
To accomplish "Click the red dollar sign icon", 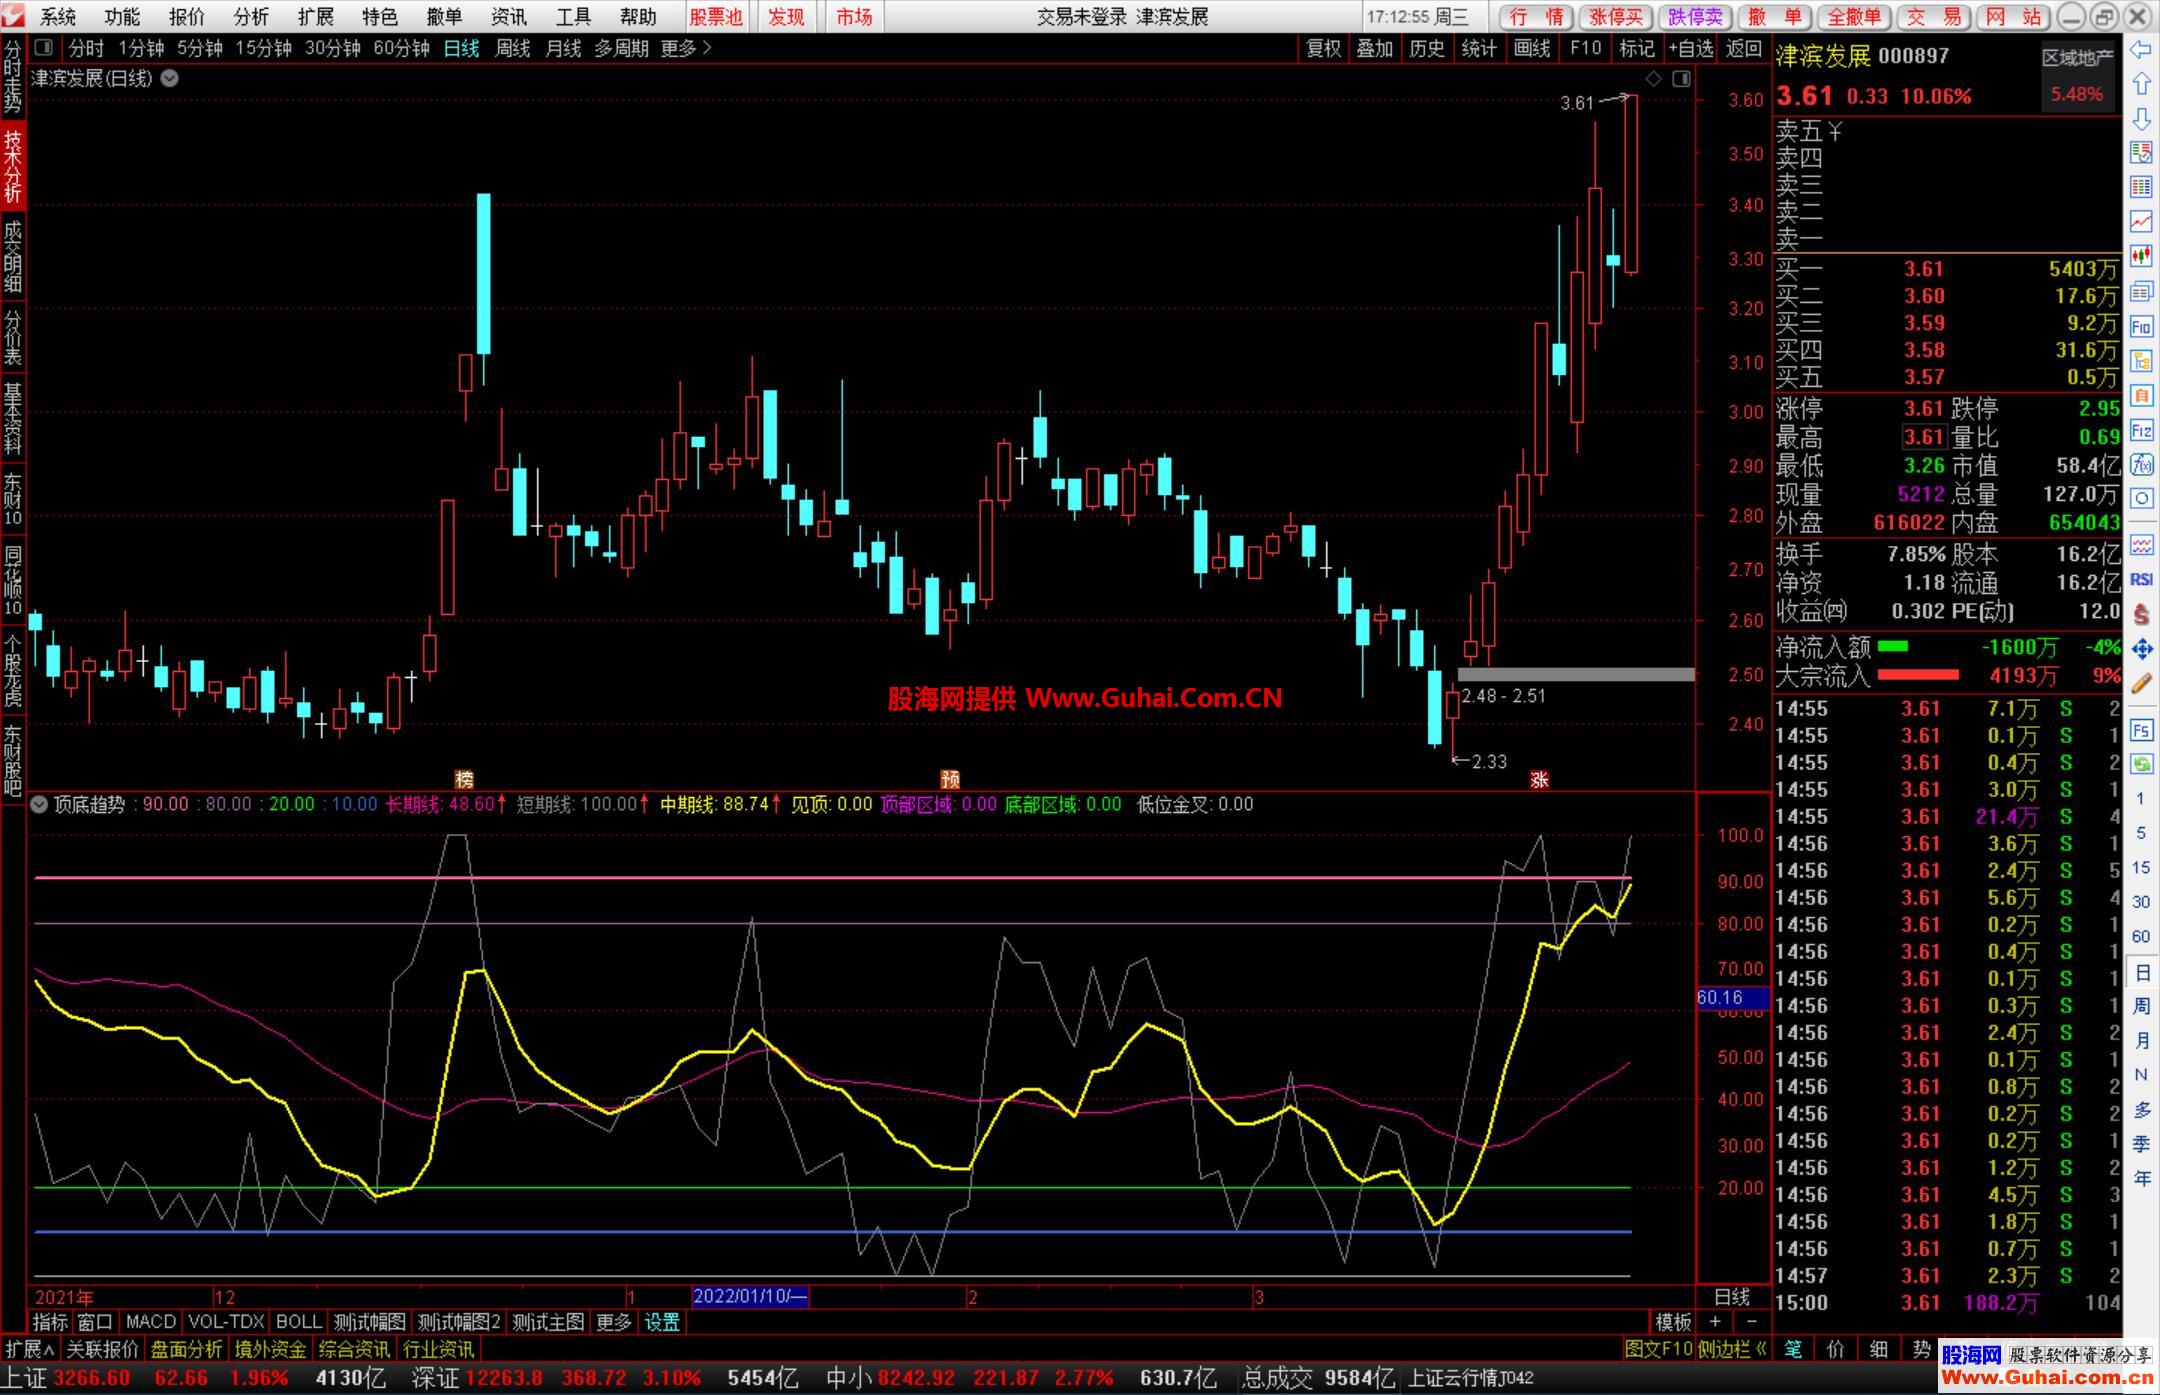I will pos(2141,614).
